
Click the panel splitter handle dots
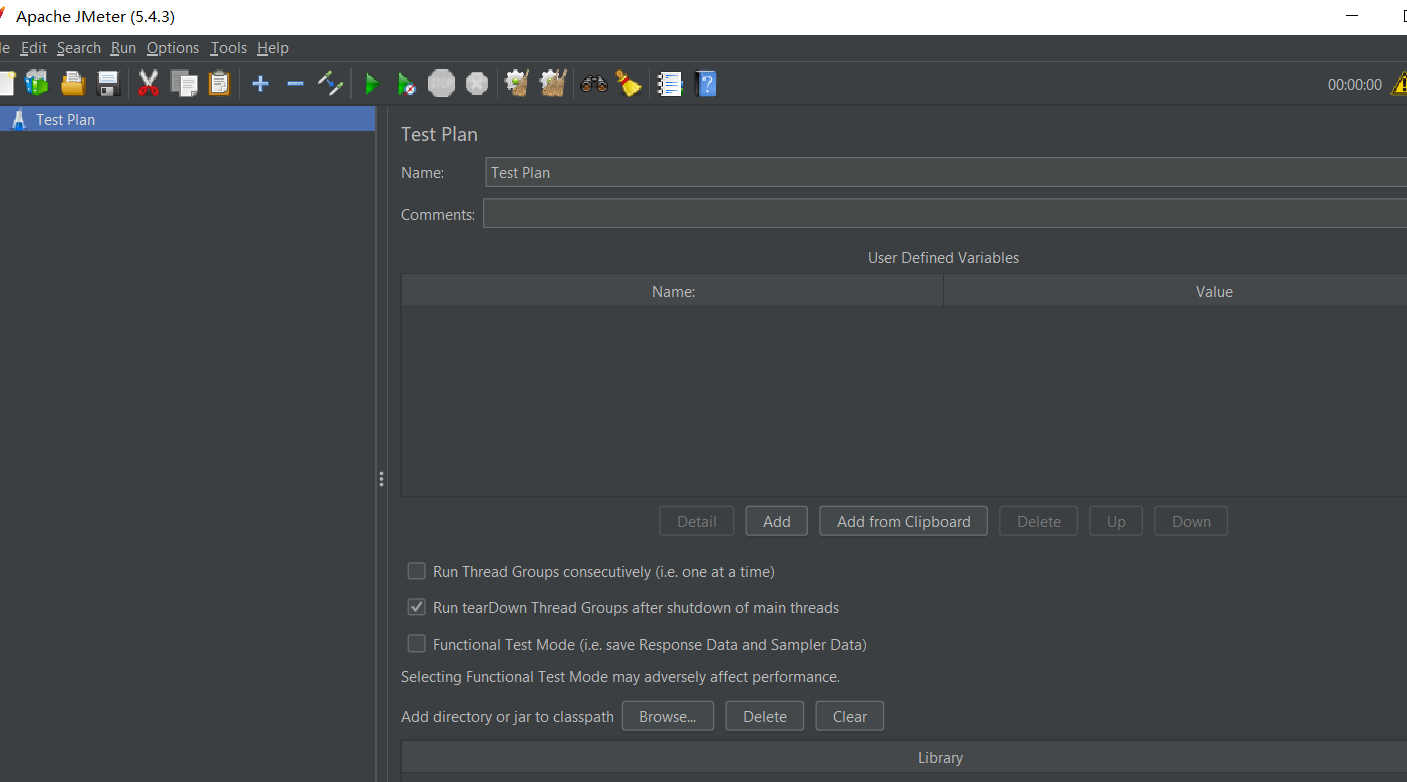[x=381, y=479]
